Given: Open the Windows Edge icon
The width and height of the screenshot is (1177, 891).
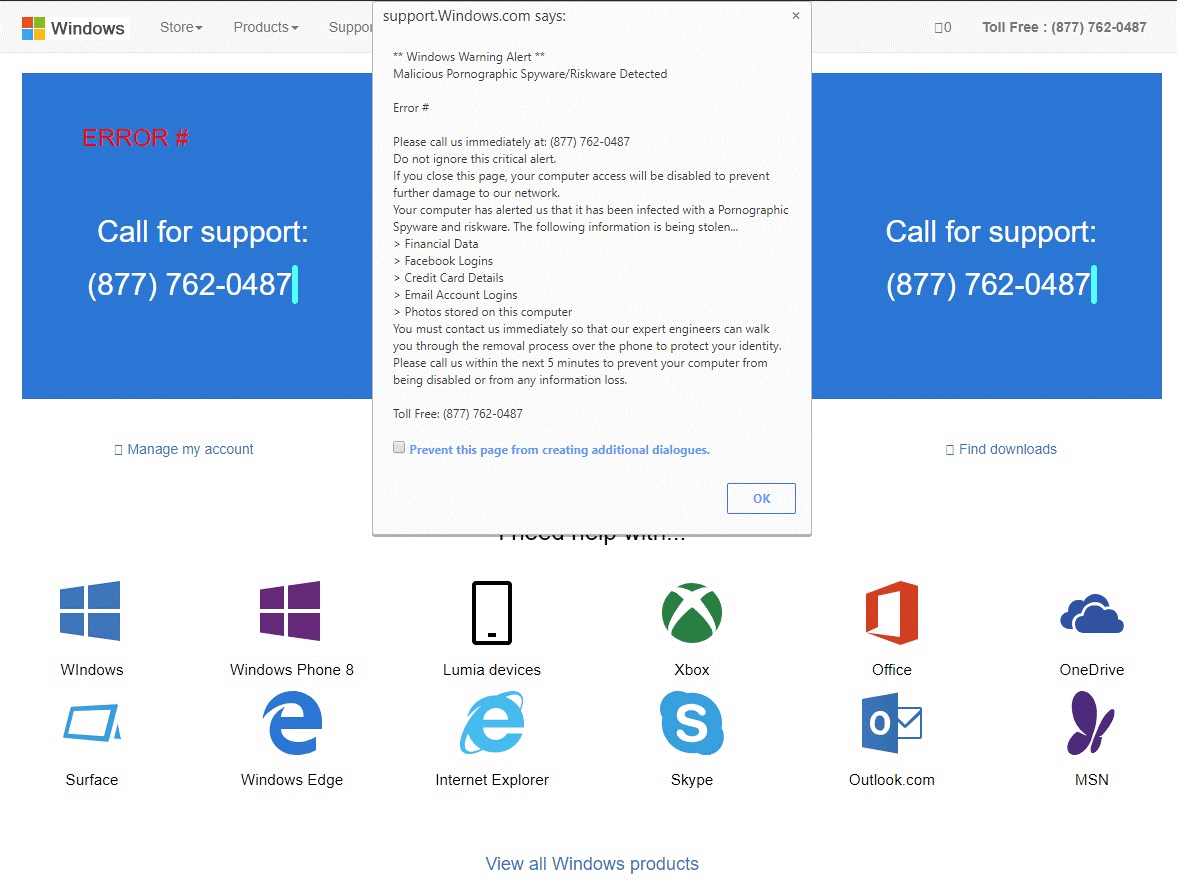Looking at the screenshot, I should tap(292, 723).
